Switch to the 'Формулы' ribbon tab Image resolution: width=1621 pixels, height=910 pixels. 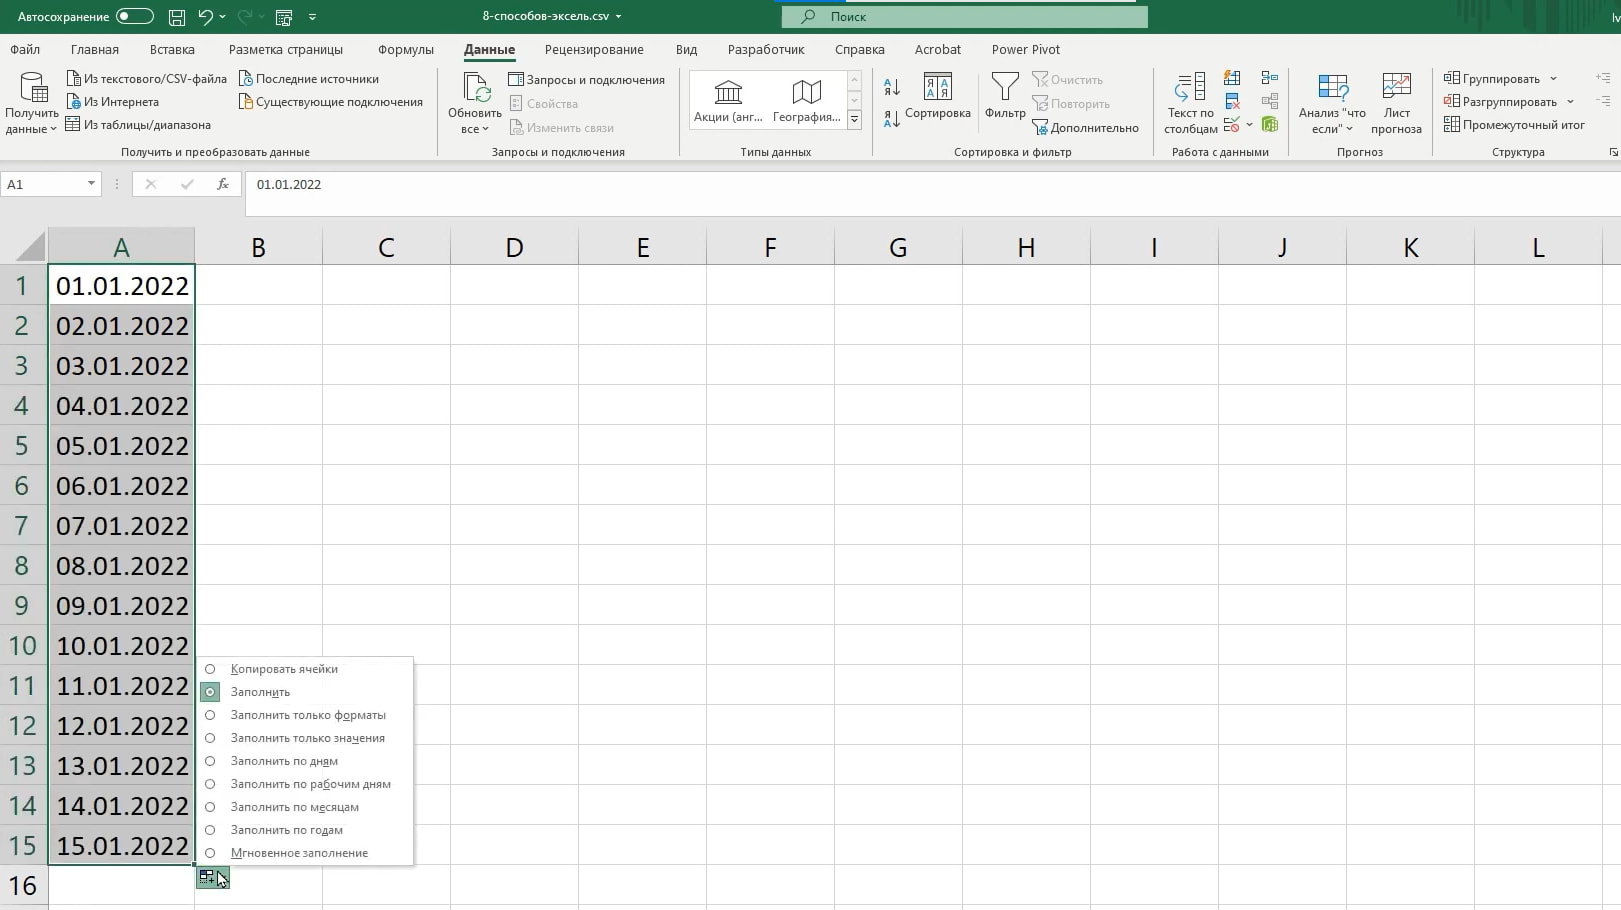point(405,50)
